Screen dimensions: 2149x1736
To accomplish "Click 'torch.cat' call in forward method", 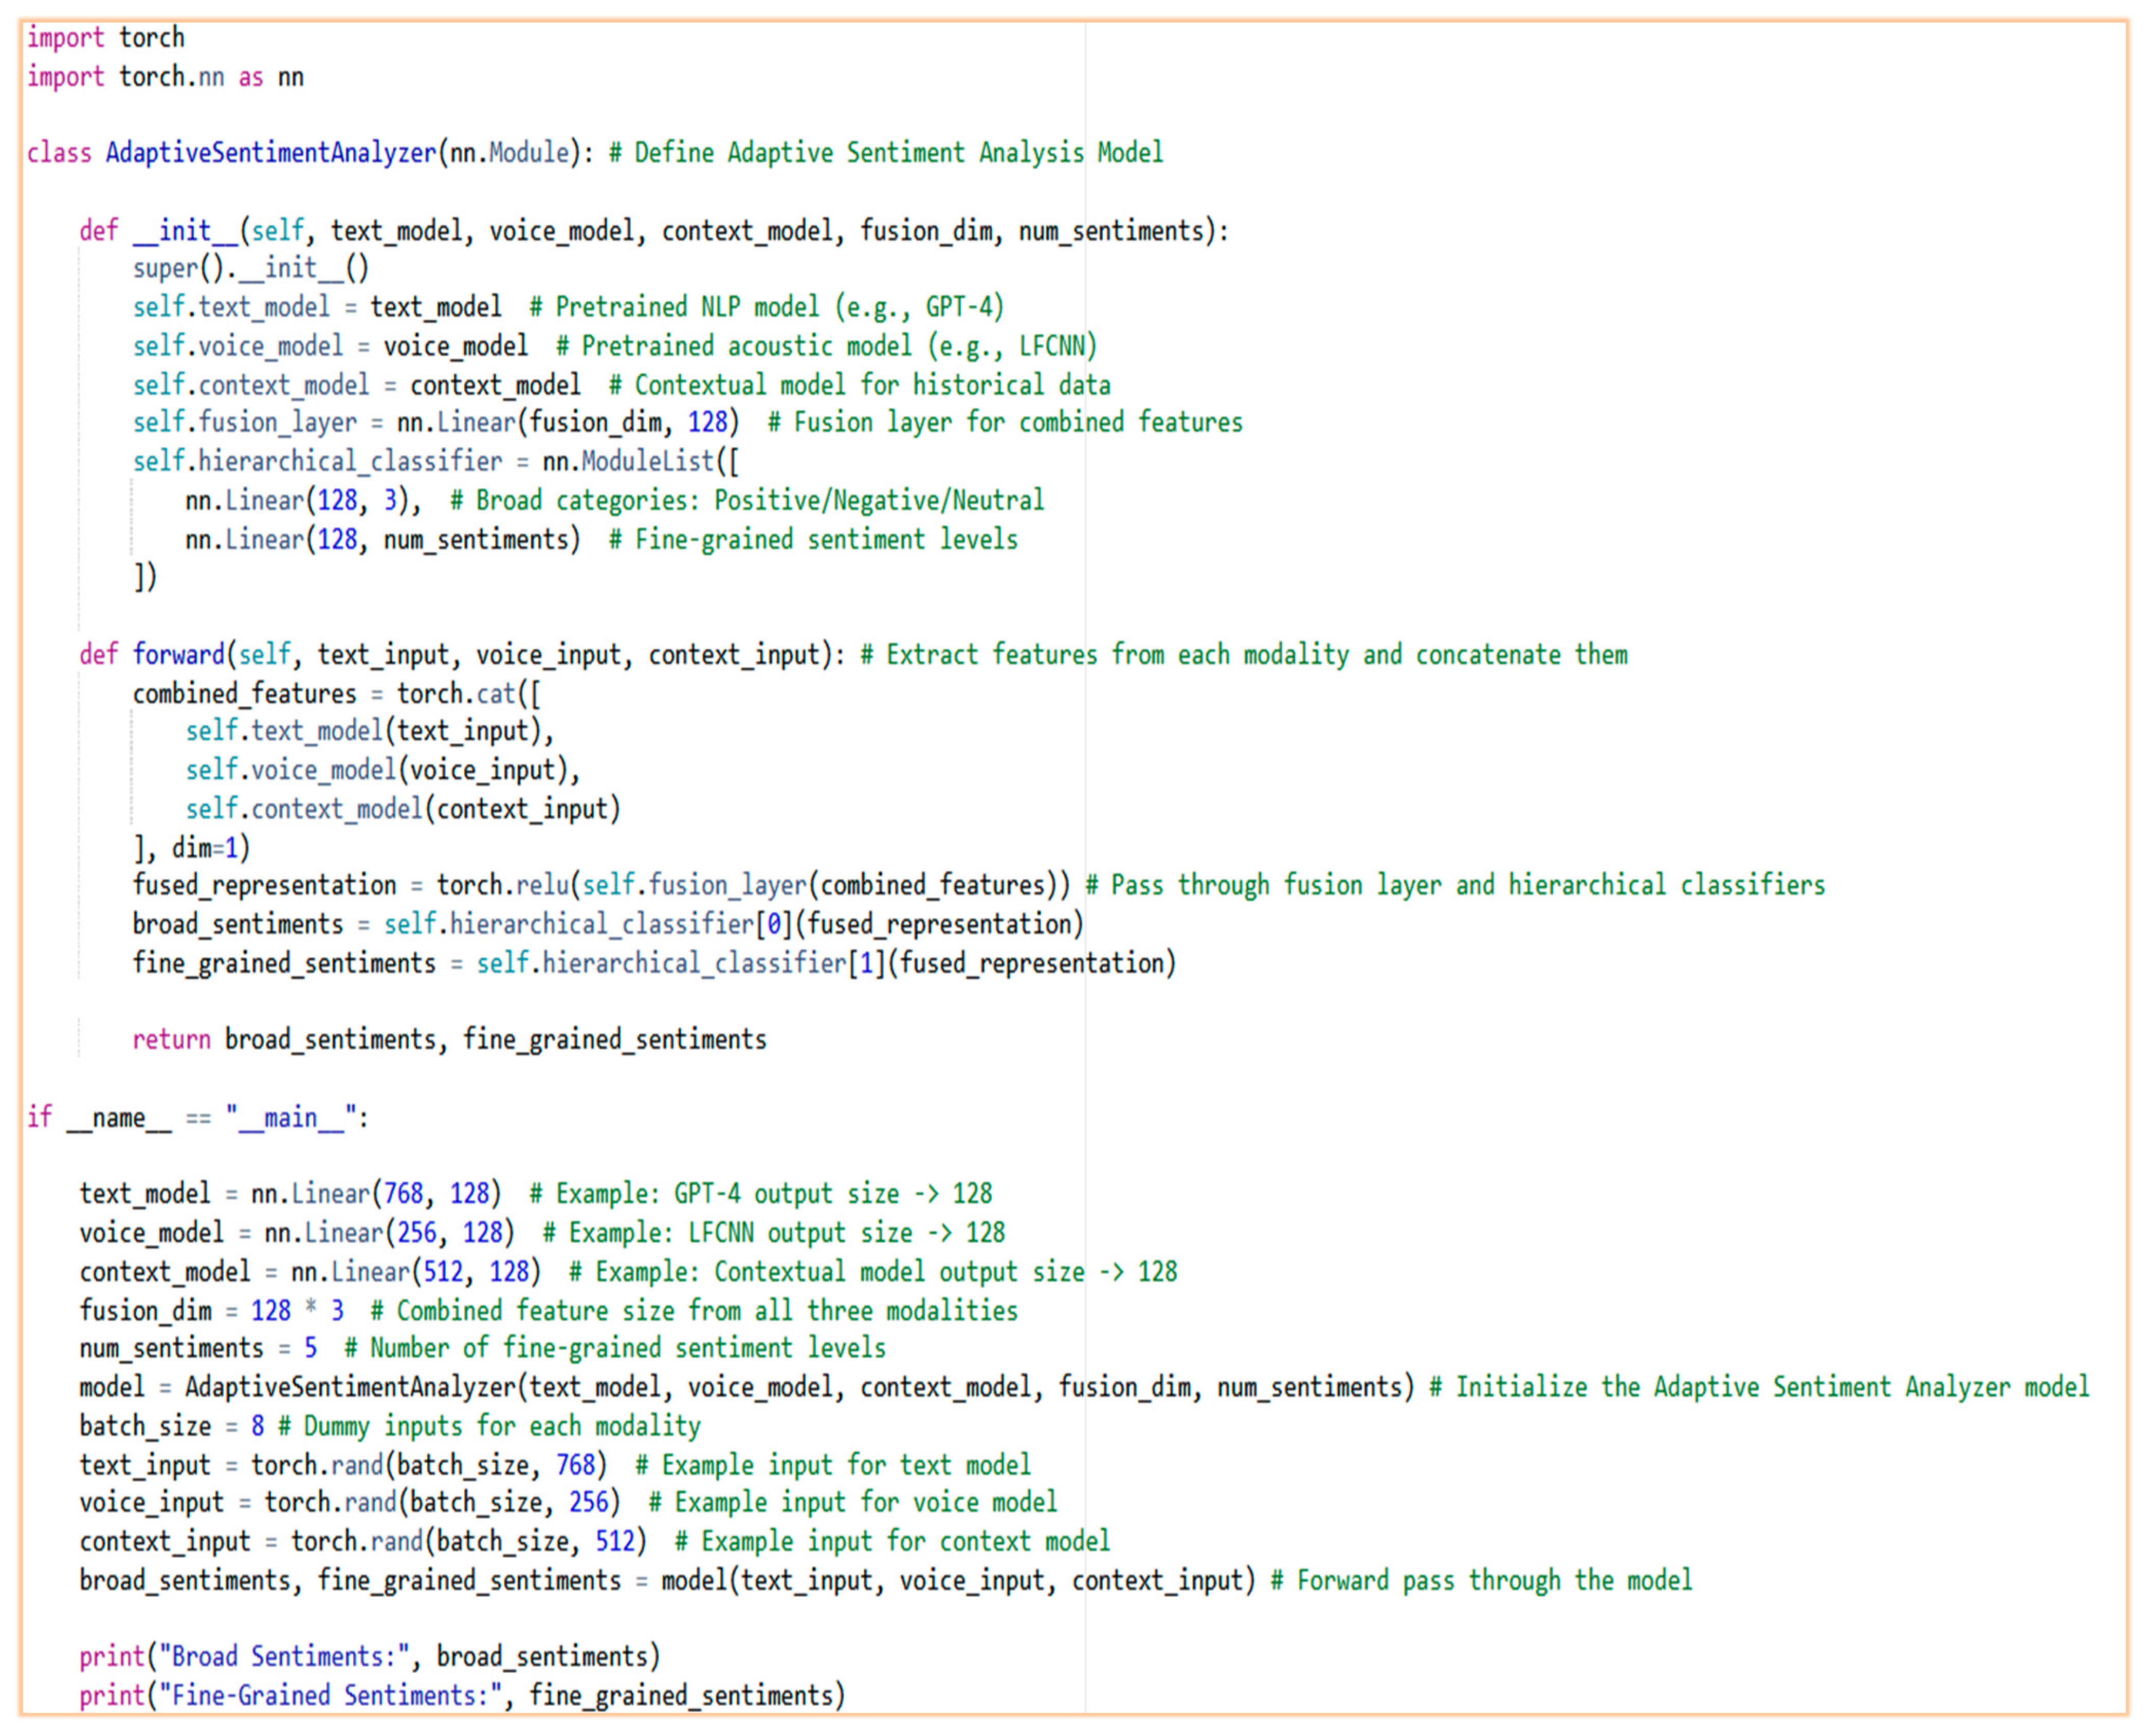I will coord(455,694).
